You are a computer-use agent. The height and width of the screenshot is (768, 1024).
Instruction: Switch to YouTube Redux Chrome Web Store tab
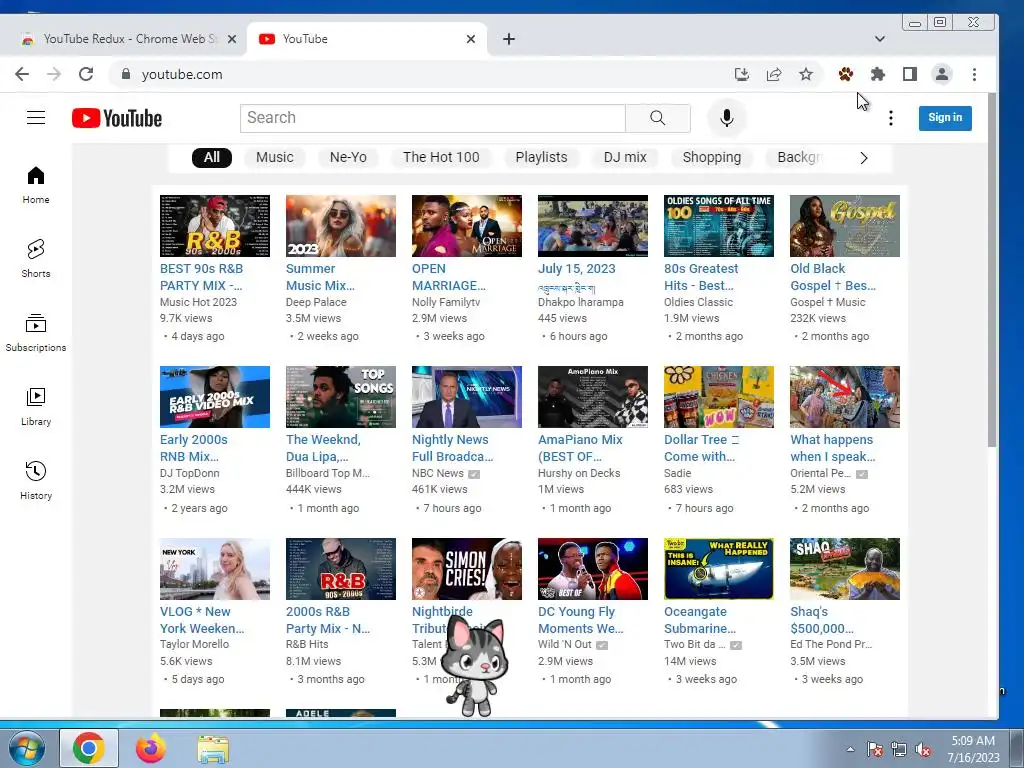[128, 39]
